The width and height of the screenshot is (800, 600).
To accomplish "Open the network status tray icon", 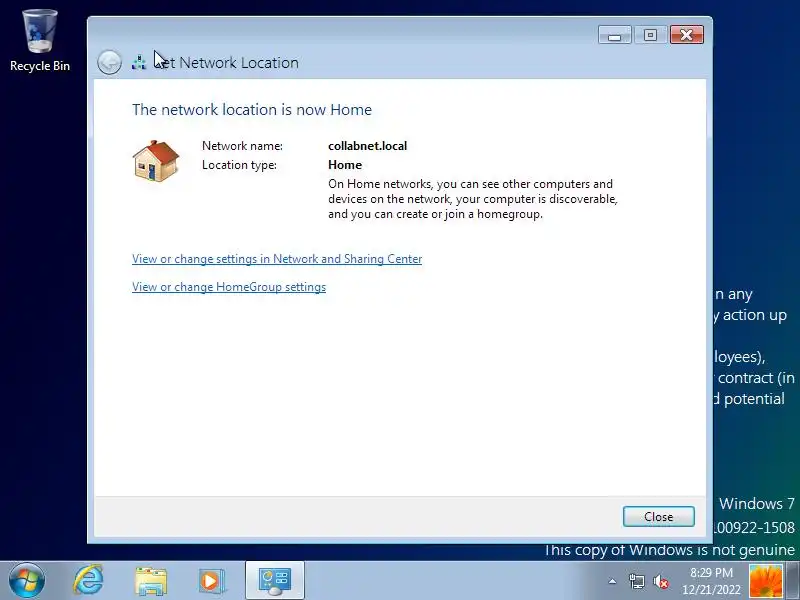I will click(636, 581).
